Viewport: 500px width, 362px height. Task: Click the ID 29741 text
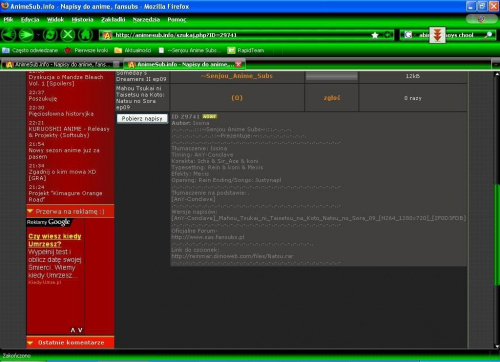(185, 117)
